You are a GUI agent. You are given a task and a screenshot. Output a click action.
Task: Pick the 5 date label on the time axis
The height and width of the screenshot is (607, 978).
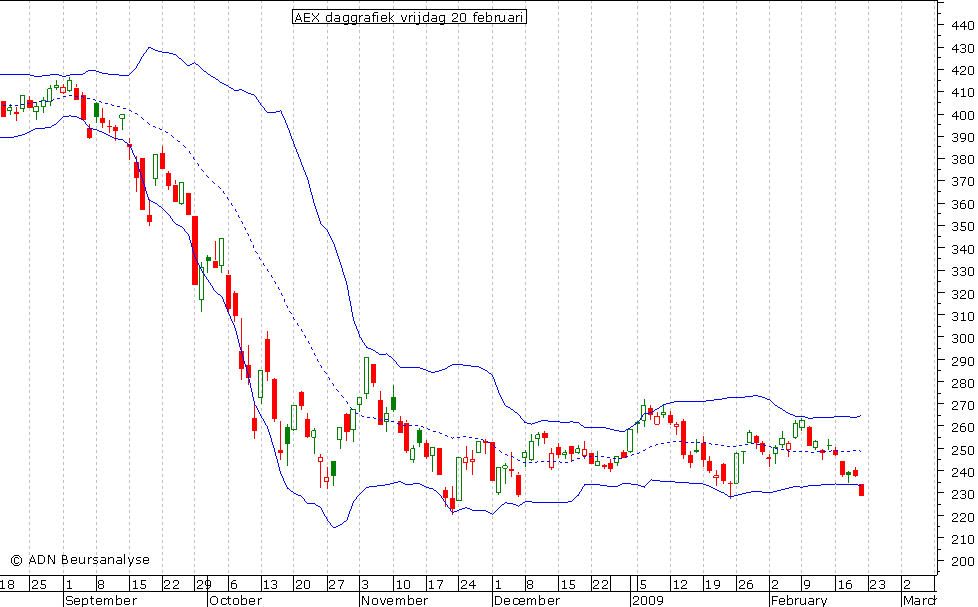coord(643,585)
